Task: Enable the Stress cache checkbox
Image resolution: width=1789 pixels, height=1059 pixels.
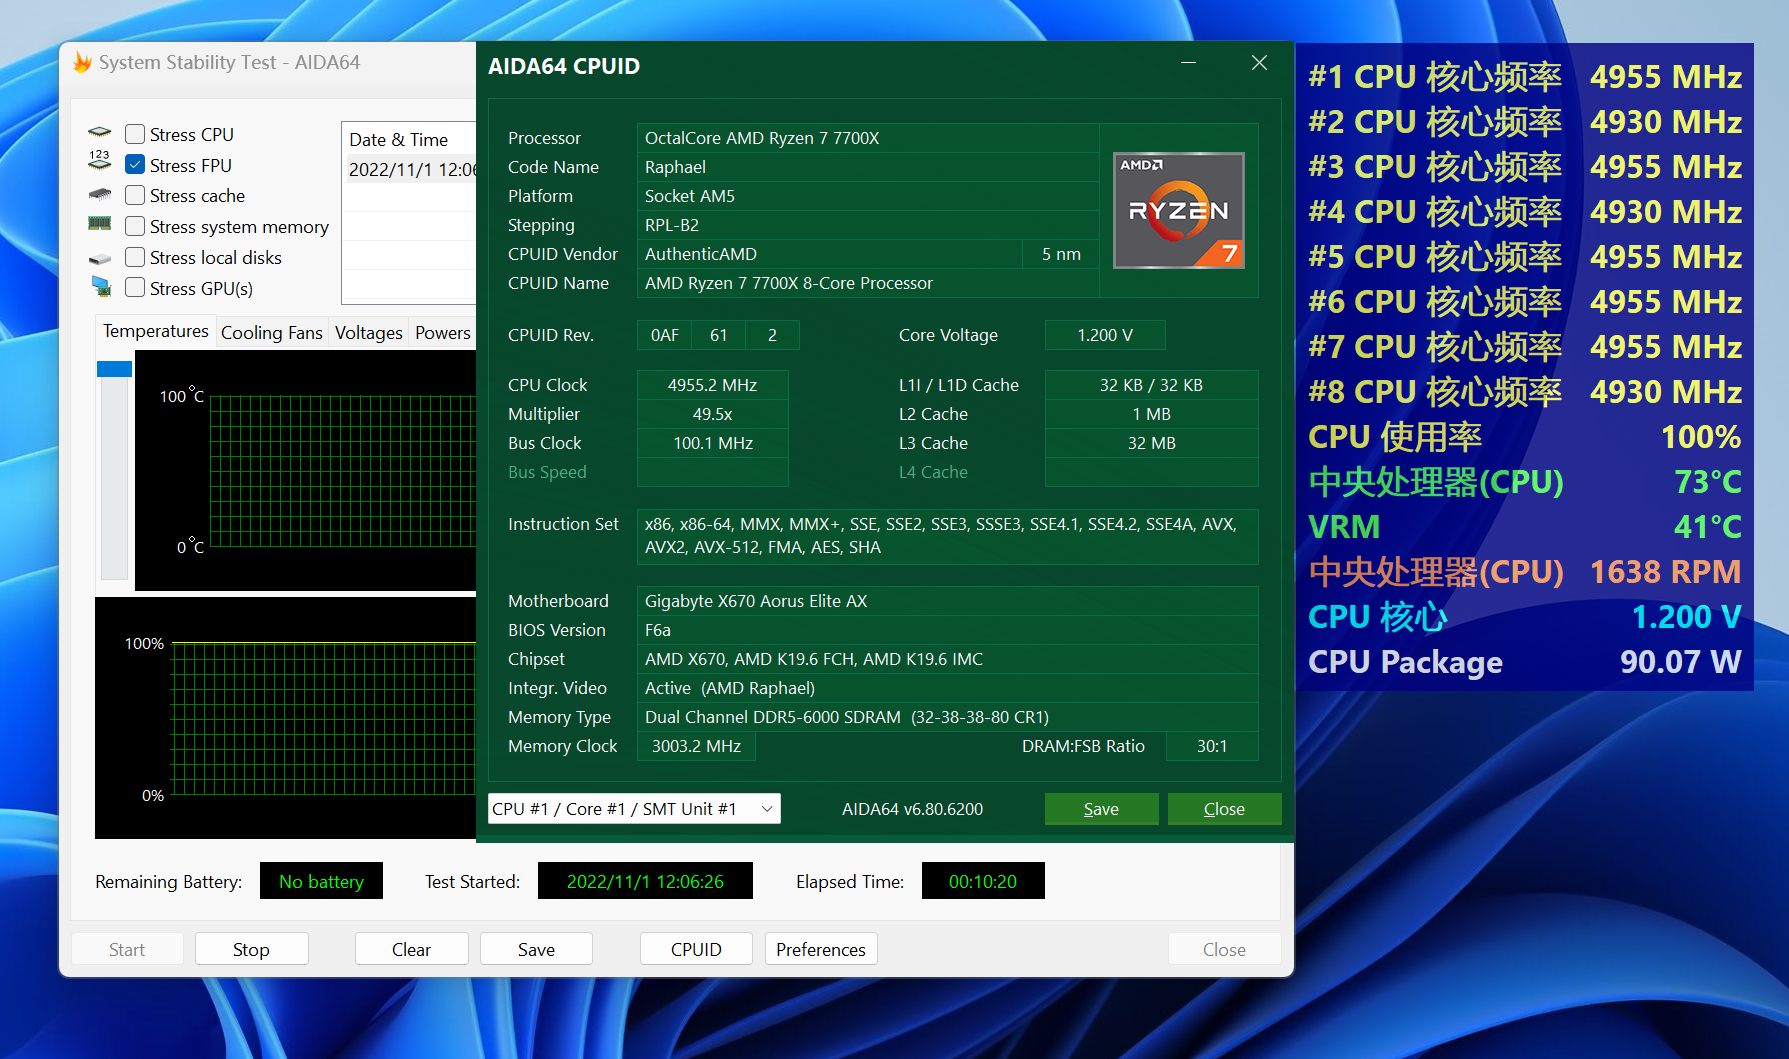Action: 135,196
